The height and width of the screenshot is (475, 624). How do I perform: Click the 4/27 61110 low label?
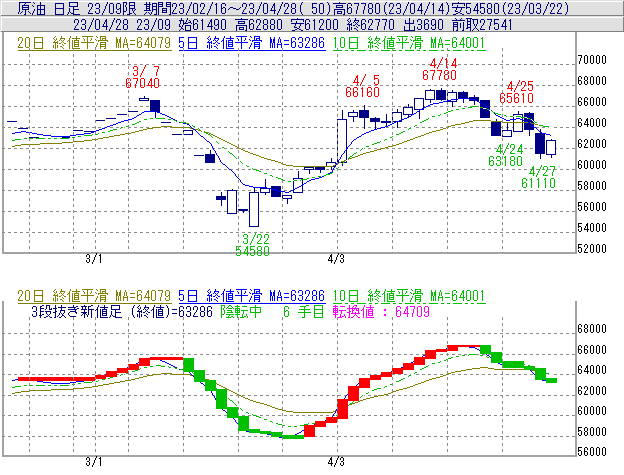[538, 177]
